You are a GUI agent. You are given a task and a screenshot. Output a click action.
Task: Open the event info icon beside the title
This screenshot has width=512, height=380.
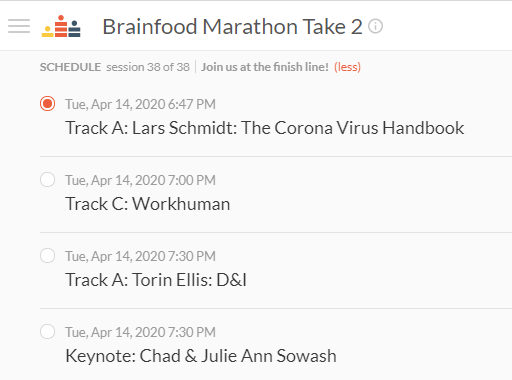(375, 26)
